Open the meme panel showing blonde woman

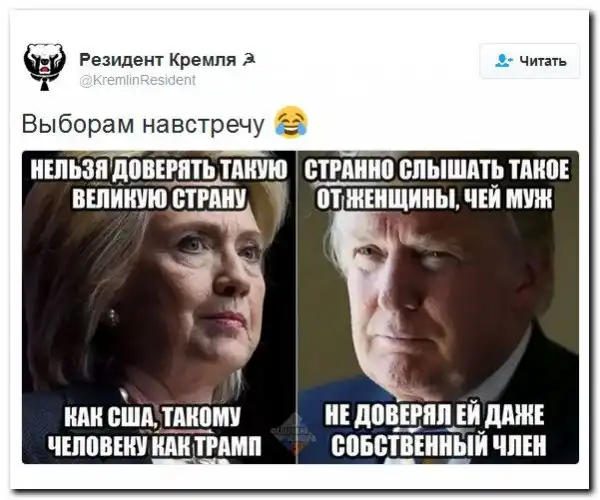[159, 307]
